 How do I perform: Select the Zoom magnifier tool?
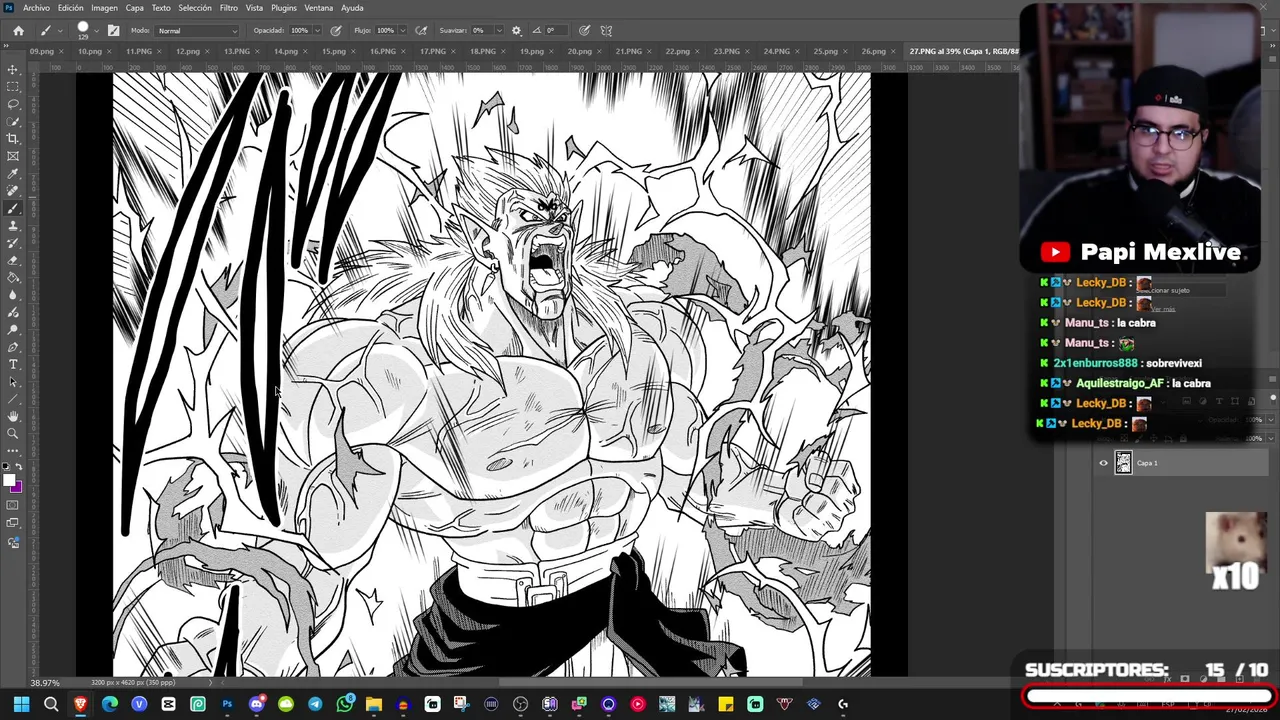(x=13, y=433)
